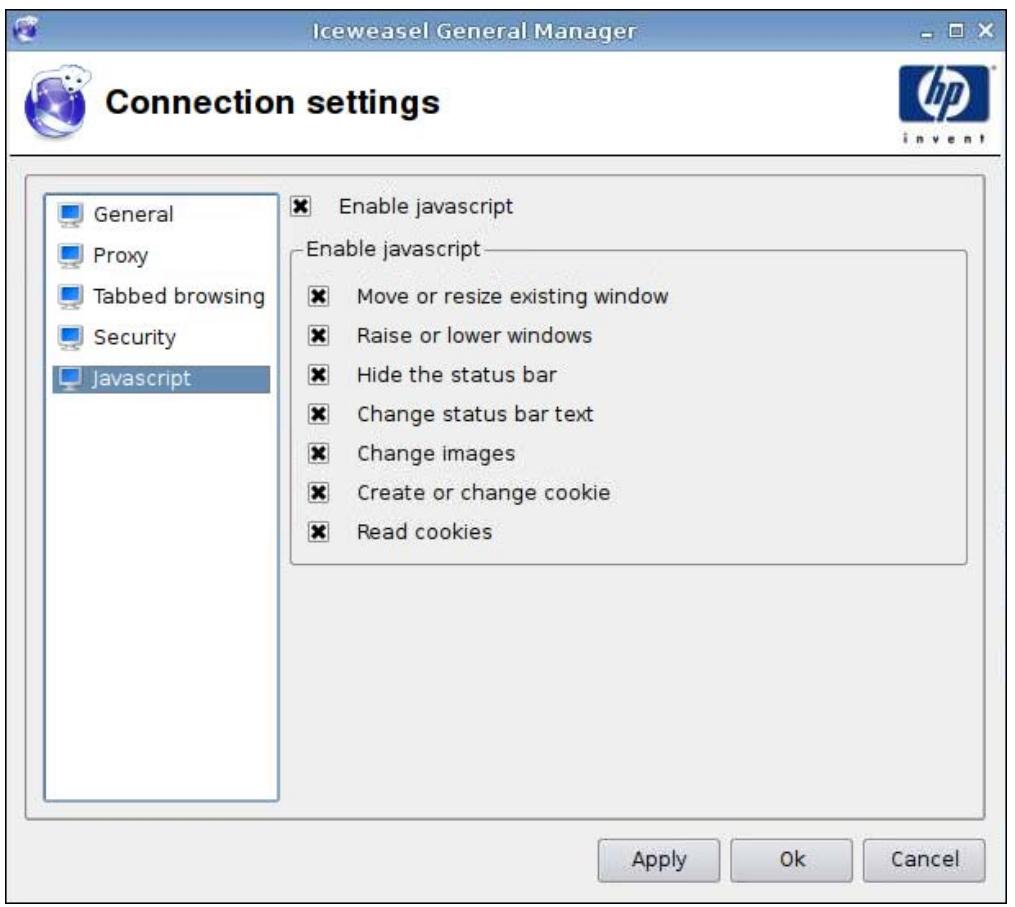
Task: Click the Apply button
Action: coord(658,860)
